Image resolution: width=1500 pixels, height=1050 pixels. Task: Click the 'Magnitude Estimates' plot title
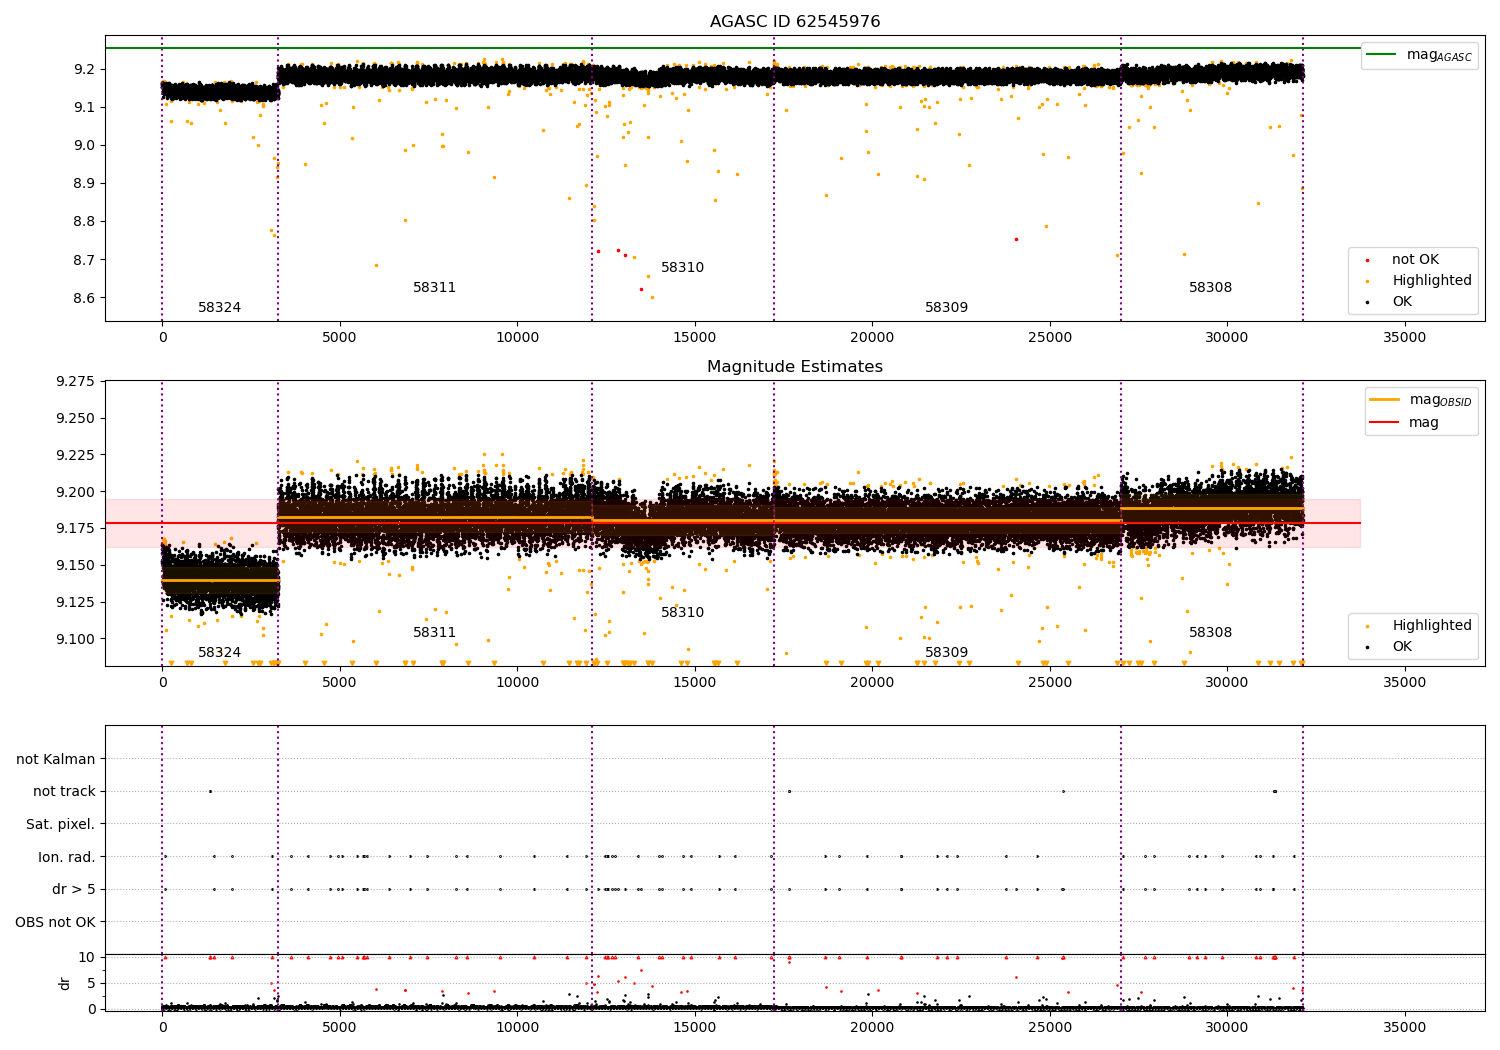795,367
